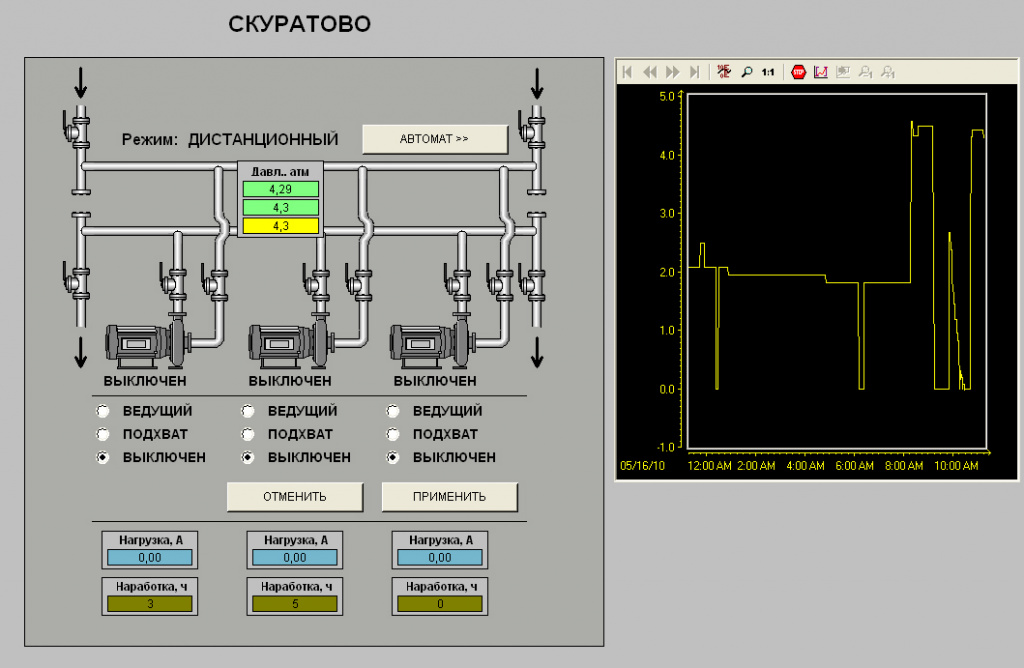
Task: Reset trend to 1:1 scale
Action: [768, 72]
